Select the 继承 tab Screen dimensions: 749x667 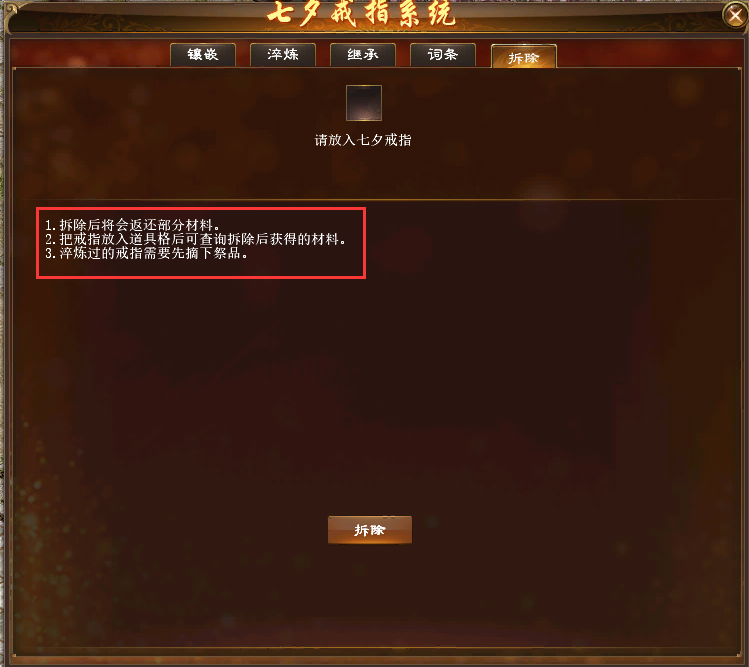point(363,54)
